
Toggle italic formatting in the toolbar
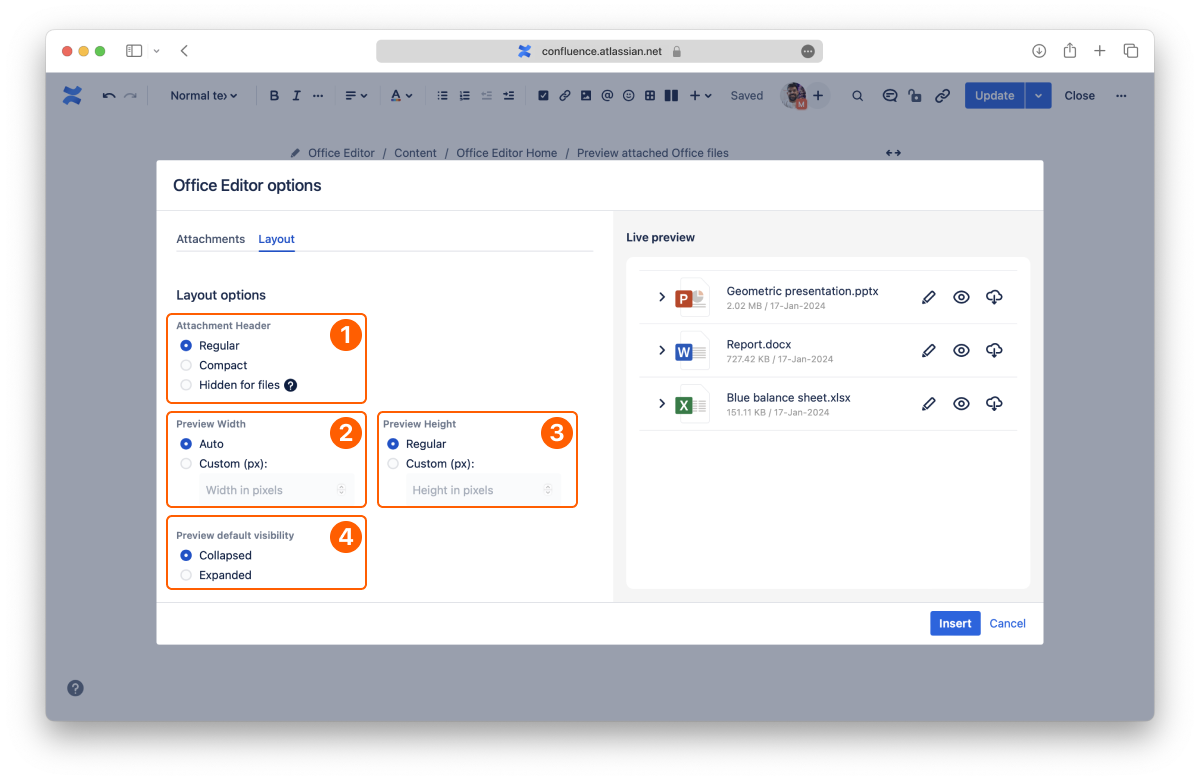coord(296,96)
